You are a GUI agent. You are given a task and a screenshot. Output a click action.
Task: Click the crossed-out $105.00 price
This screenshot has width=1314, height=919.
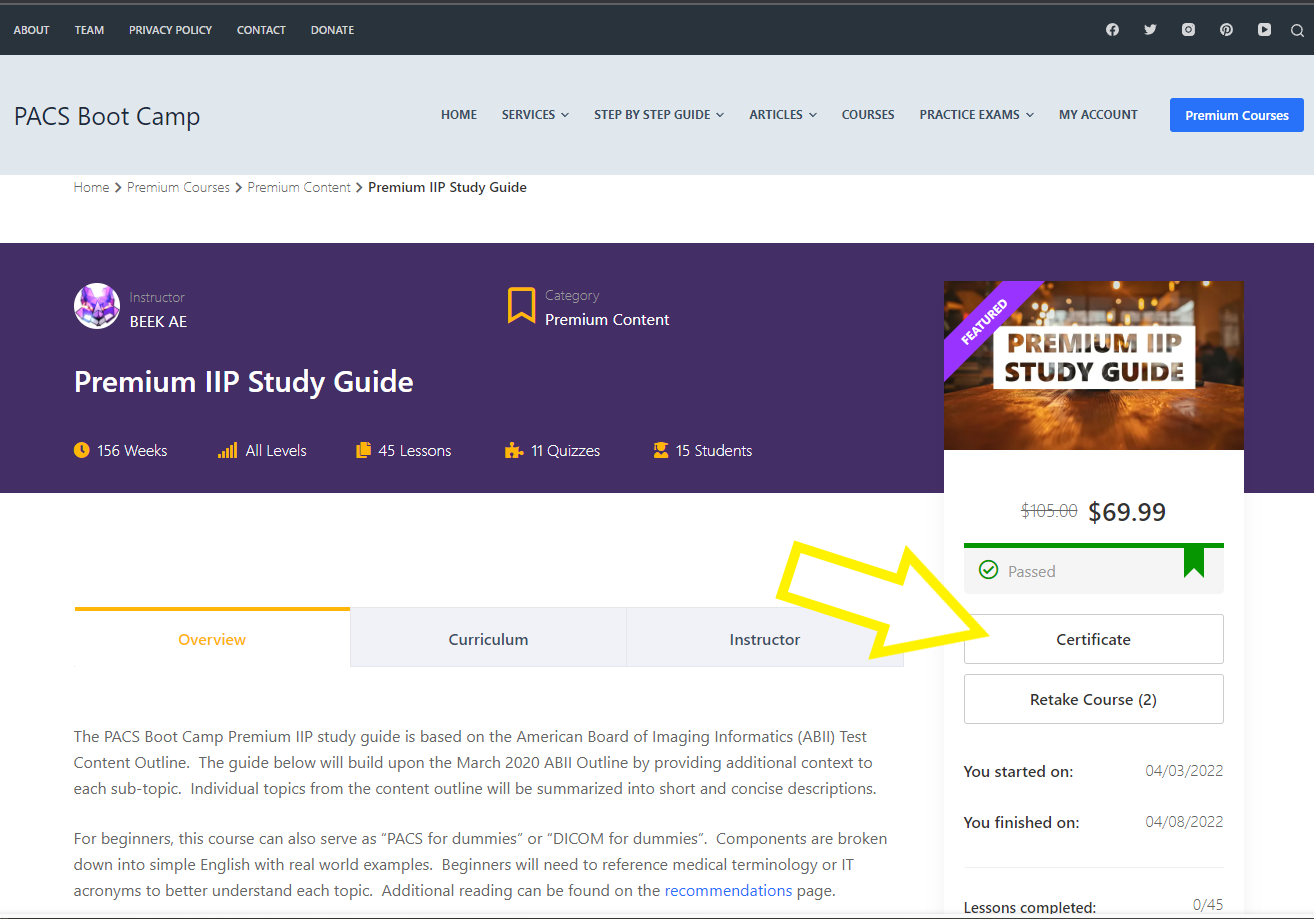[x=1049, y=511]
